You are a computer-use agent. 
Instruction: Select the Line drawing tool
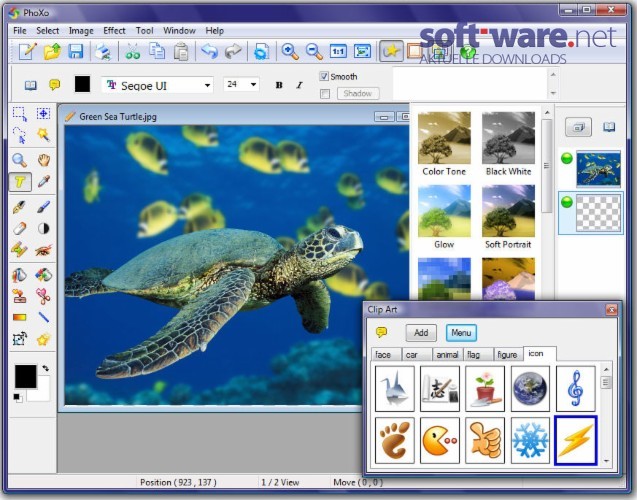43,317
